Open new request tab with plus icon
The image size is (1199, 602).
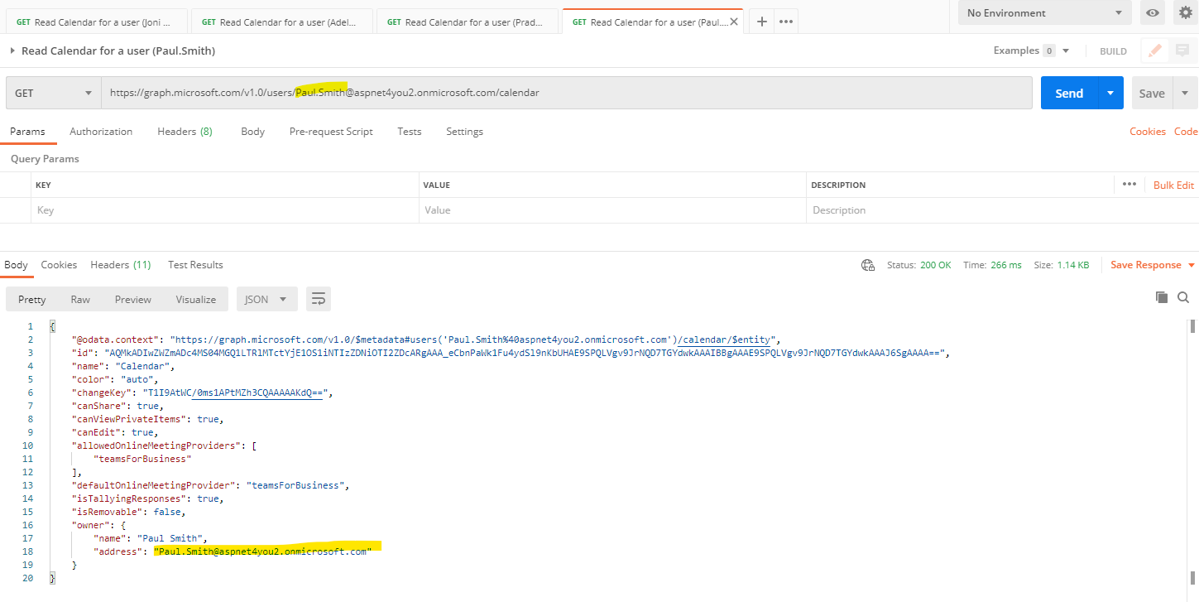[762, 22]
